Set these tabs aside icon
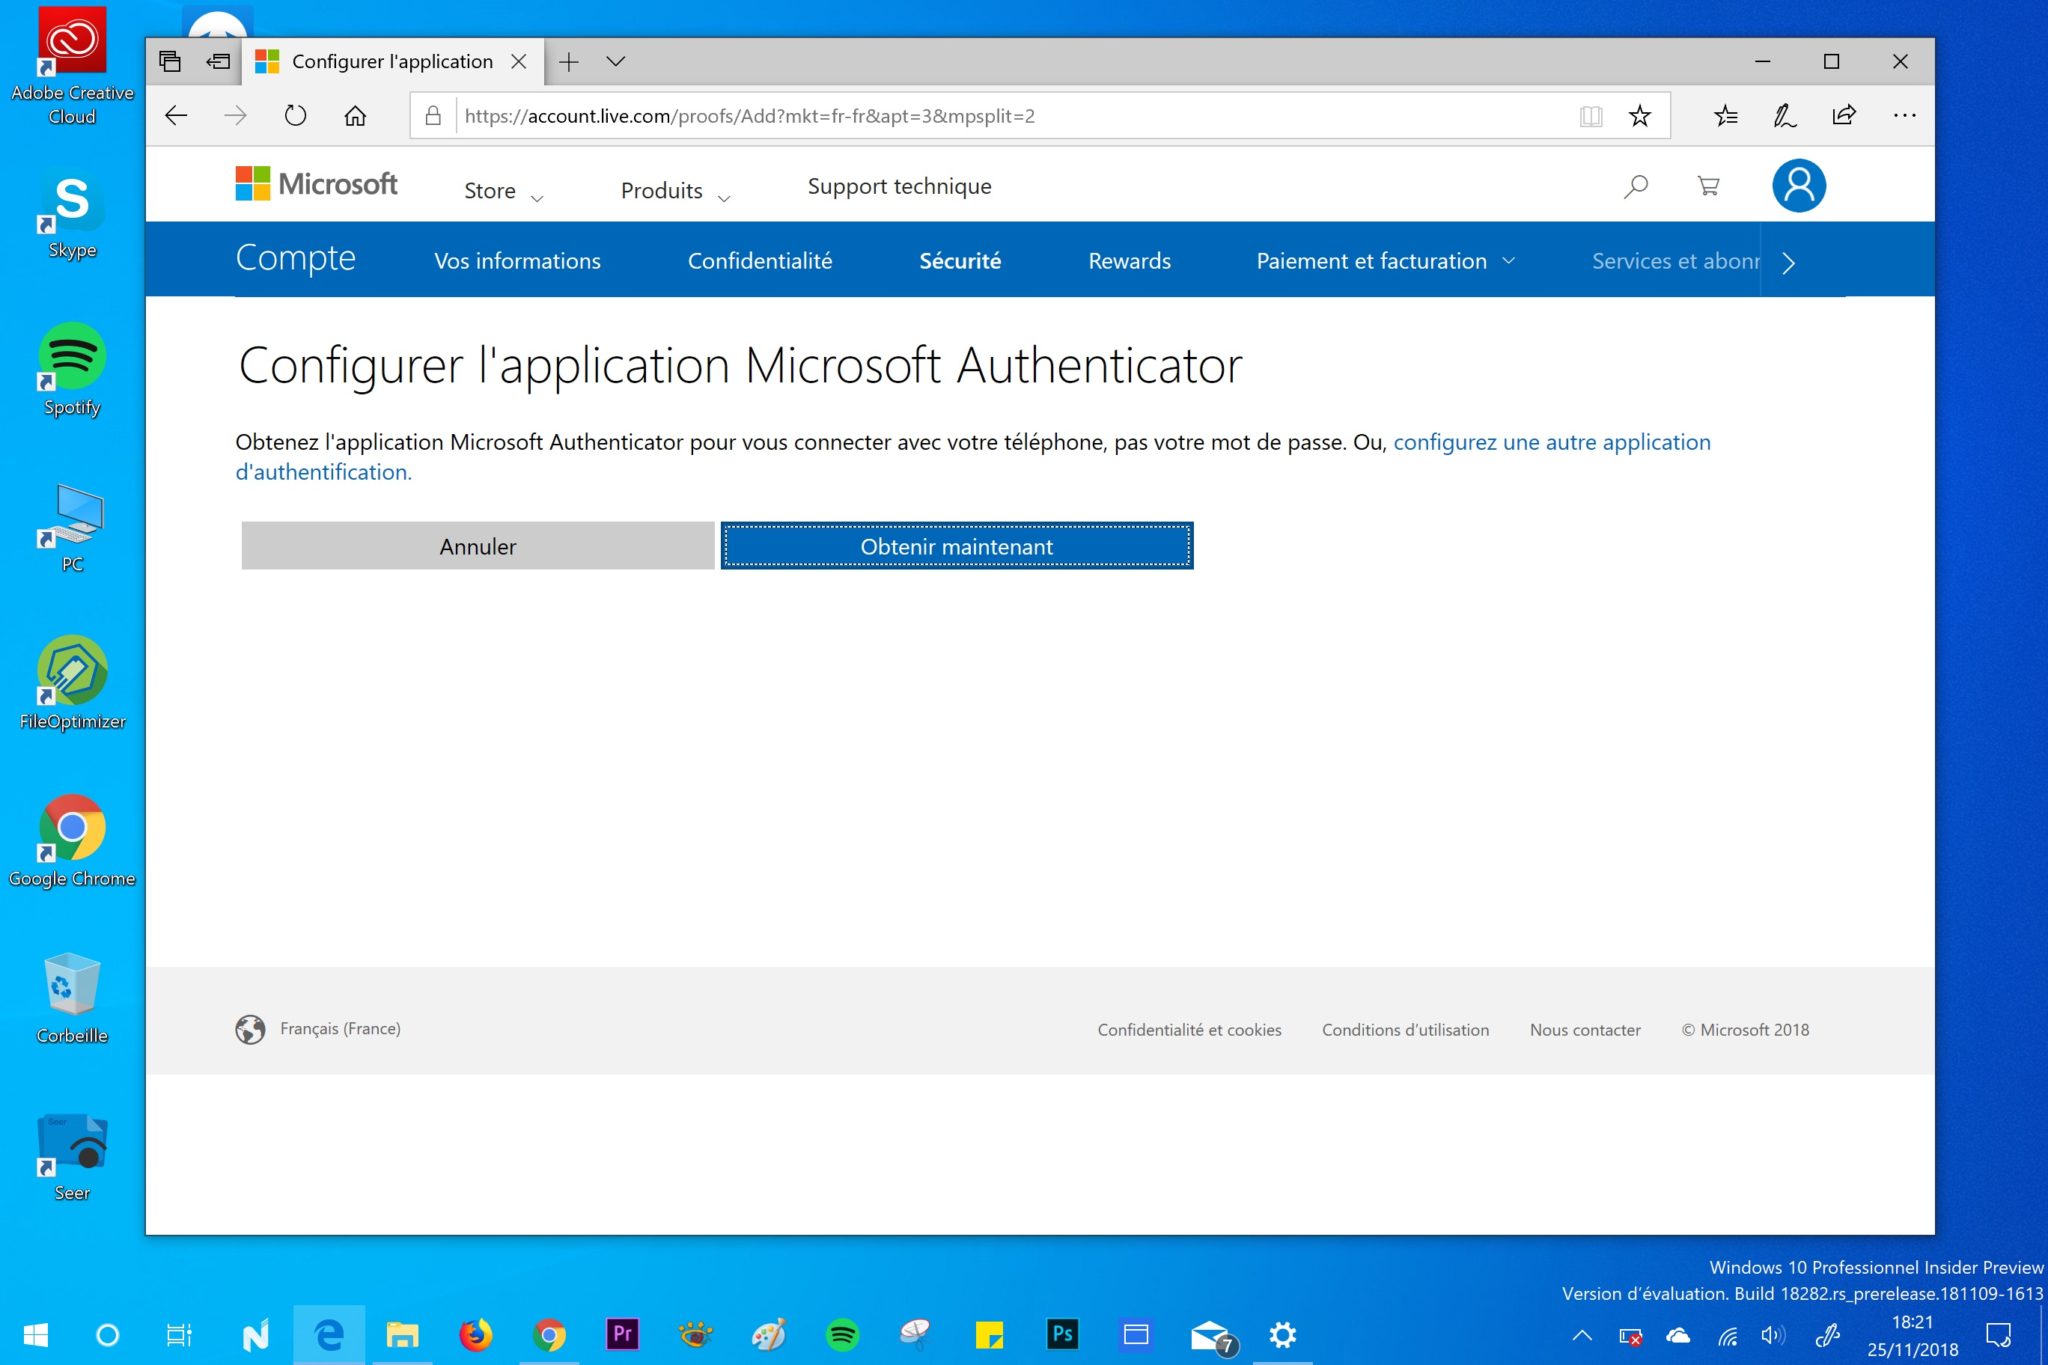The width and height of the screenshot is (2048, 1365). coord(218,61)
